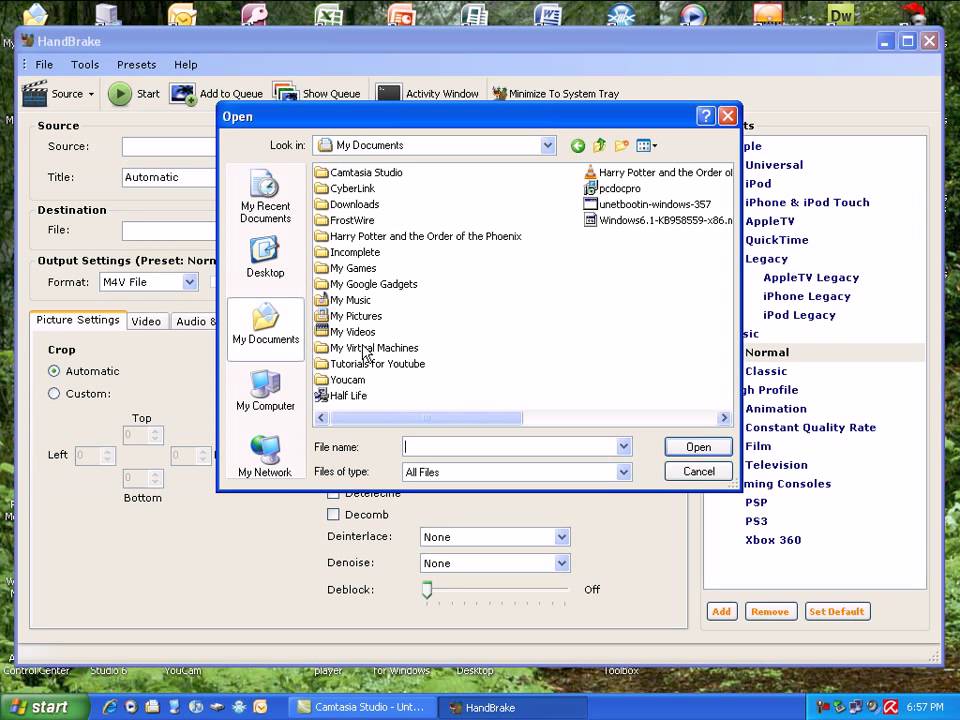Click the help question mark in Open dialog
The width and height of the screenshot is (960, 720).
[705, 116]
